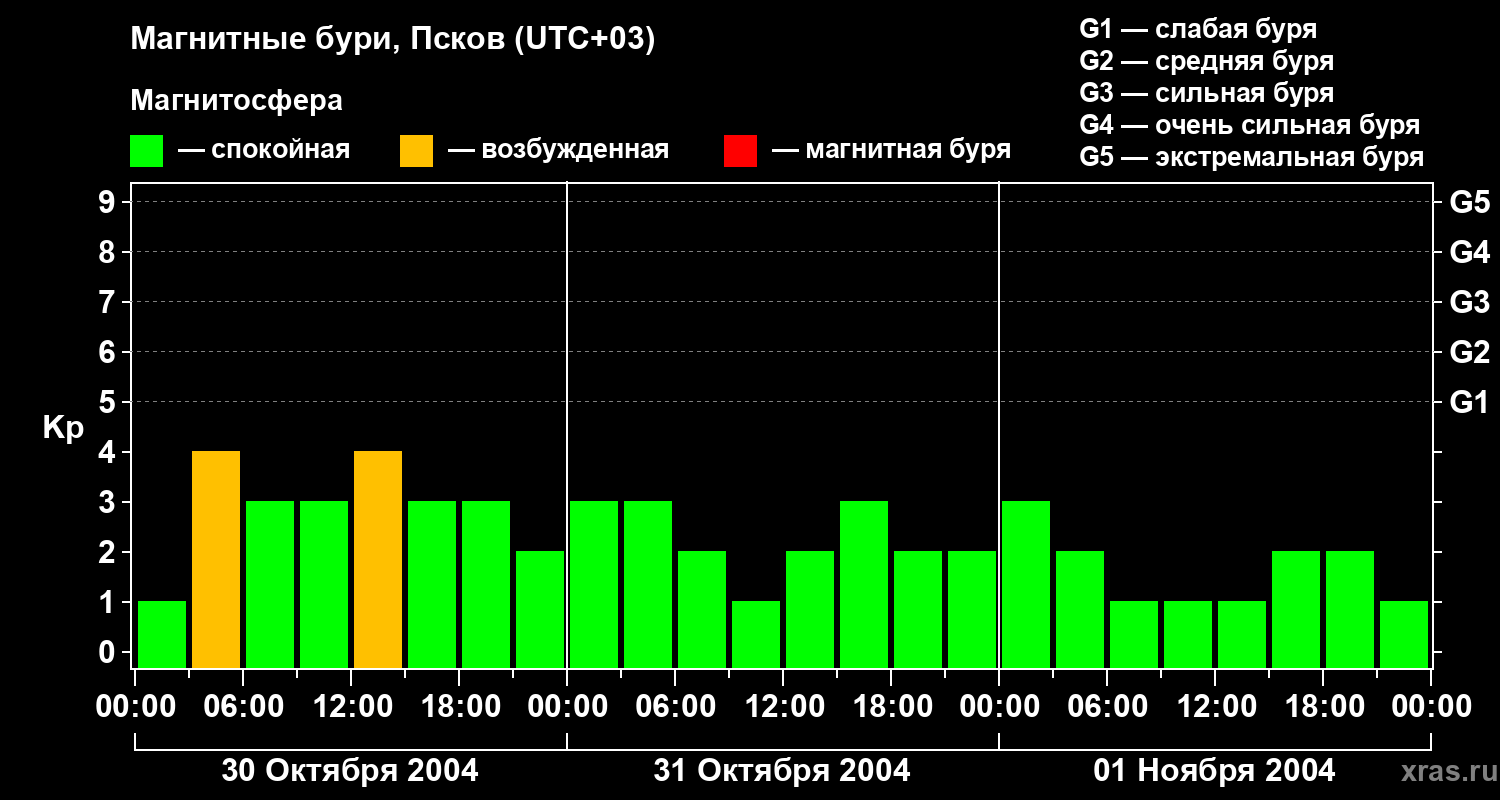1500x800 pixels.
Task: Click the first green Kp 1 bar of 30 October
Action: [162, 634]
